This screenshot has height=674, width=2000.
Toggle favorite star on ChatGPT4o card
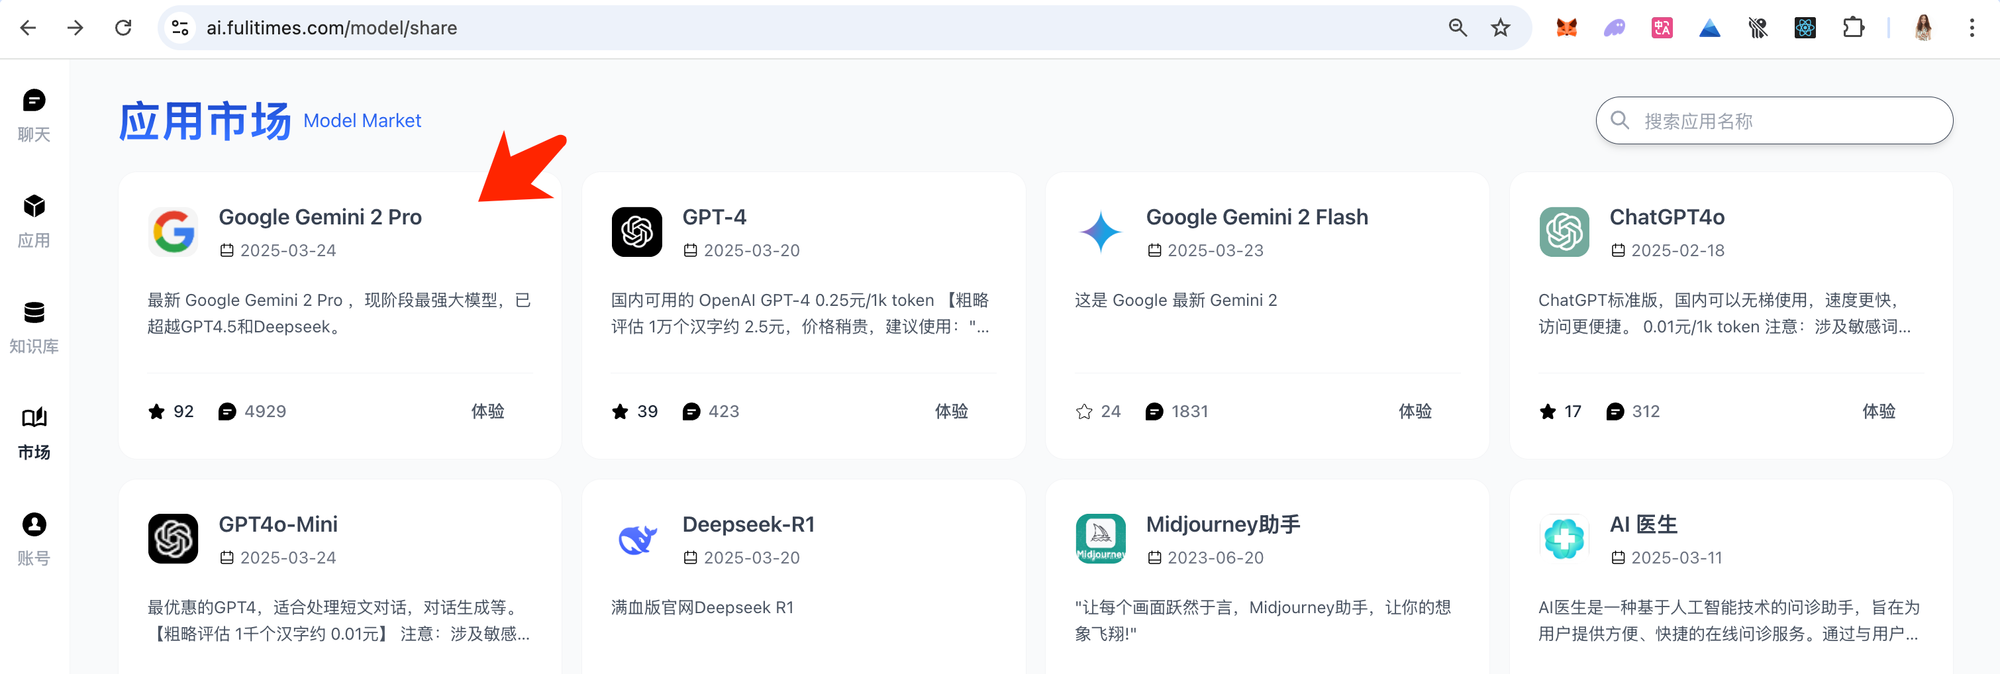point(1548,412)
